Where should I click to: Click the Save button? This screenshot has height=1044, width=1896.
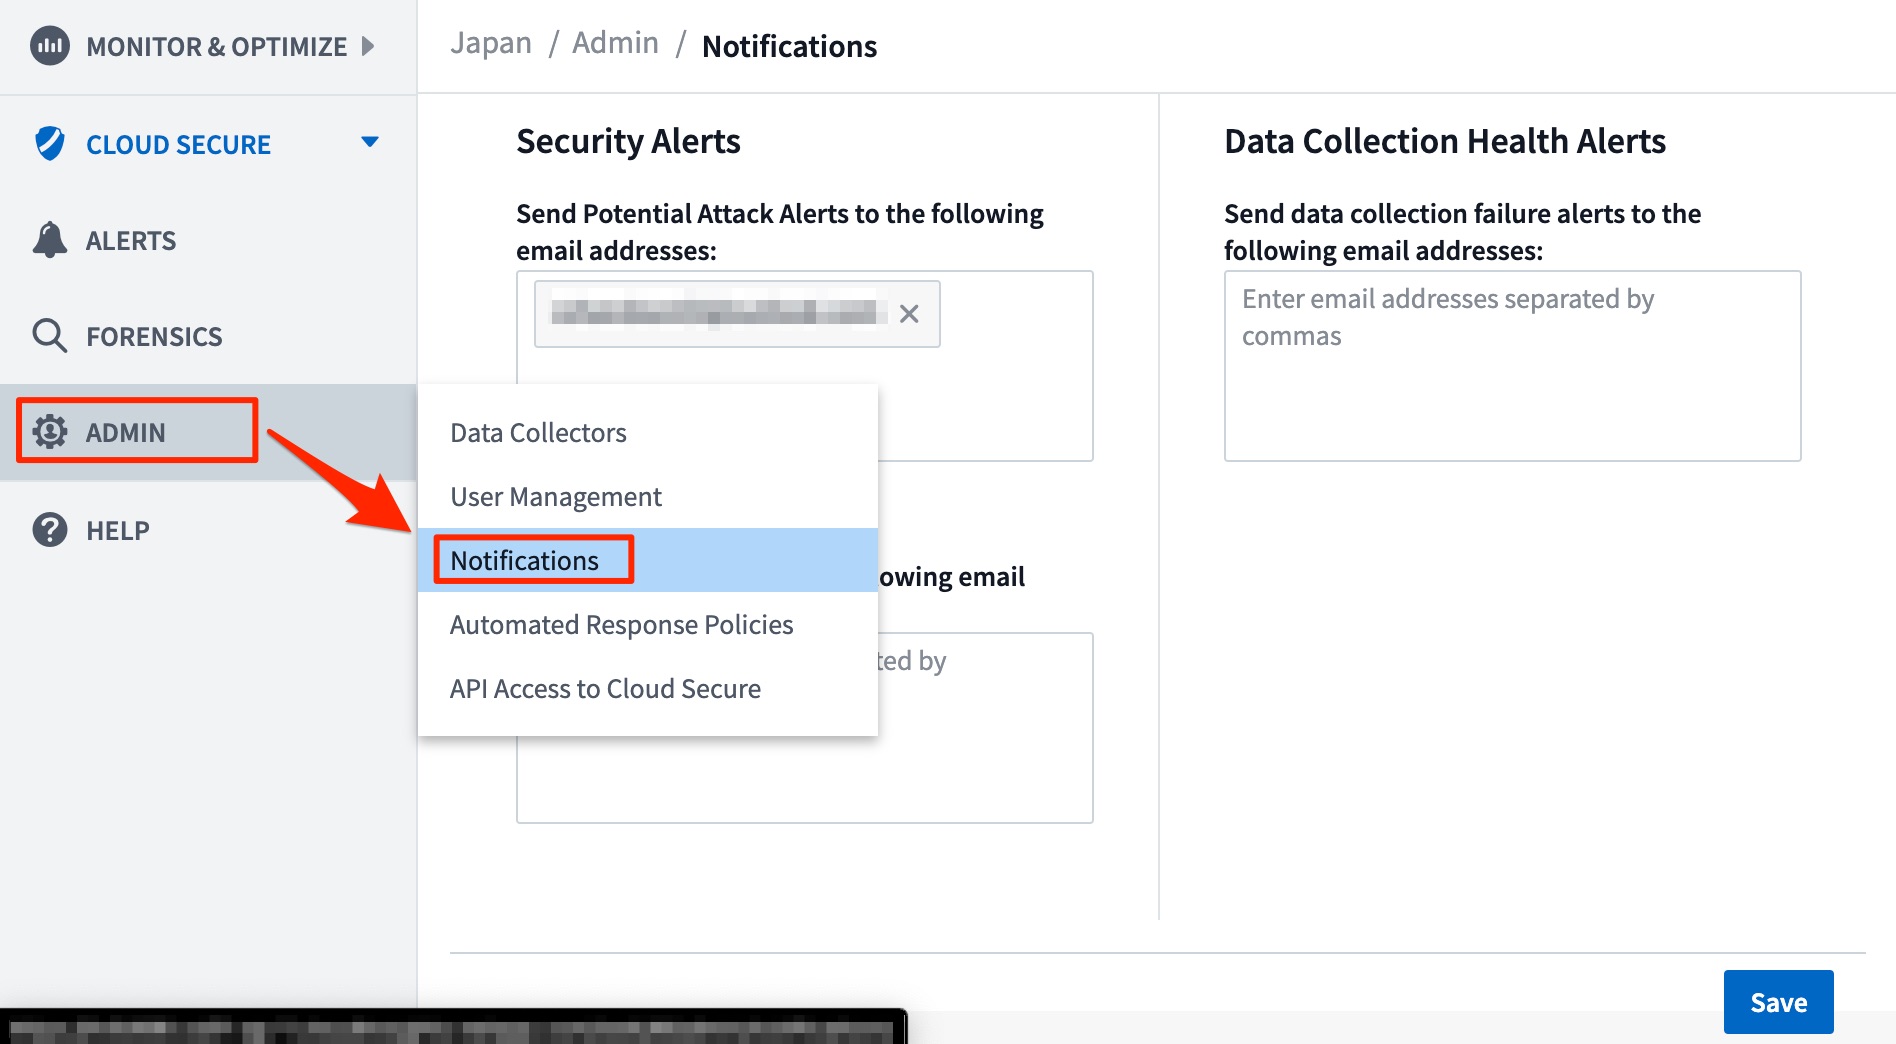1778,1001
